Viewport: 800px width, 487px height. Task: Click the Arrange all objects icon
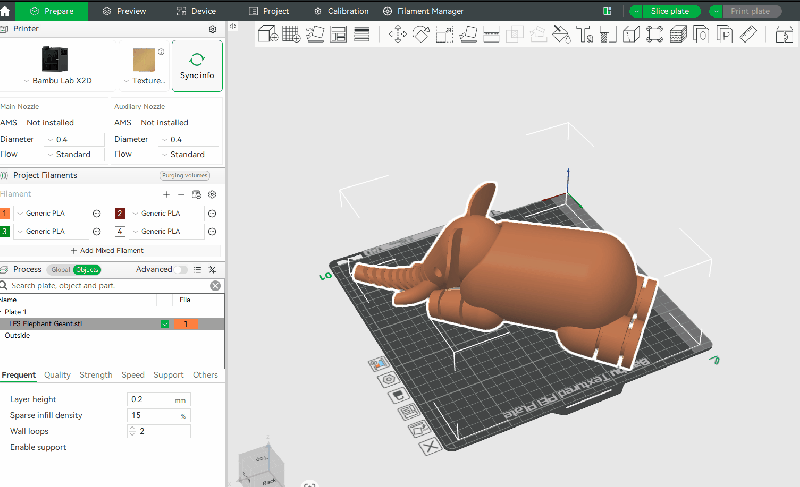tap(338, 35)
